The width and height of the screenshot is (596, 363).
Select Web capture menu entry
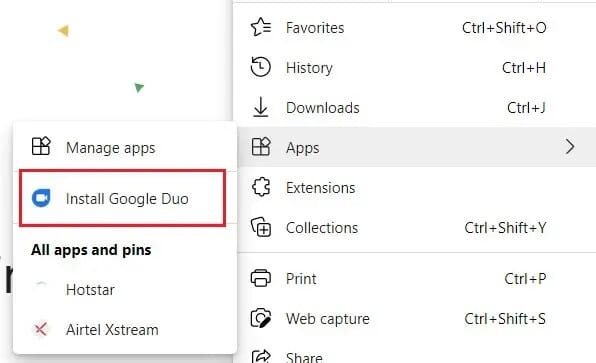[417, 319]
